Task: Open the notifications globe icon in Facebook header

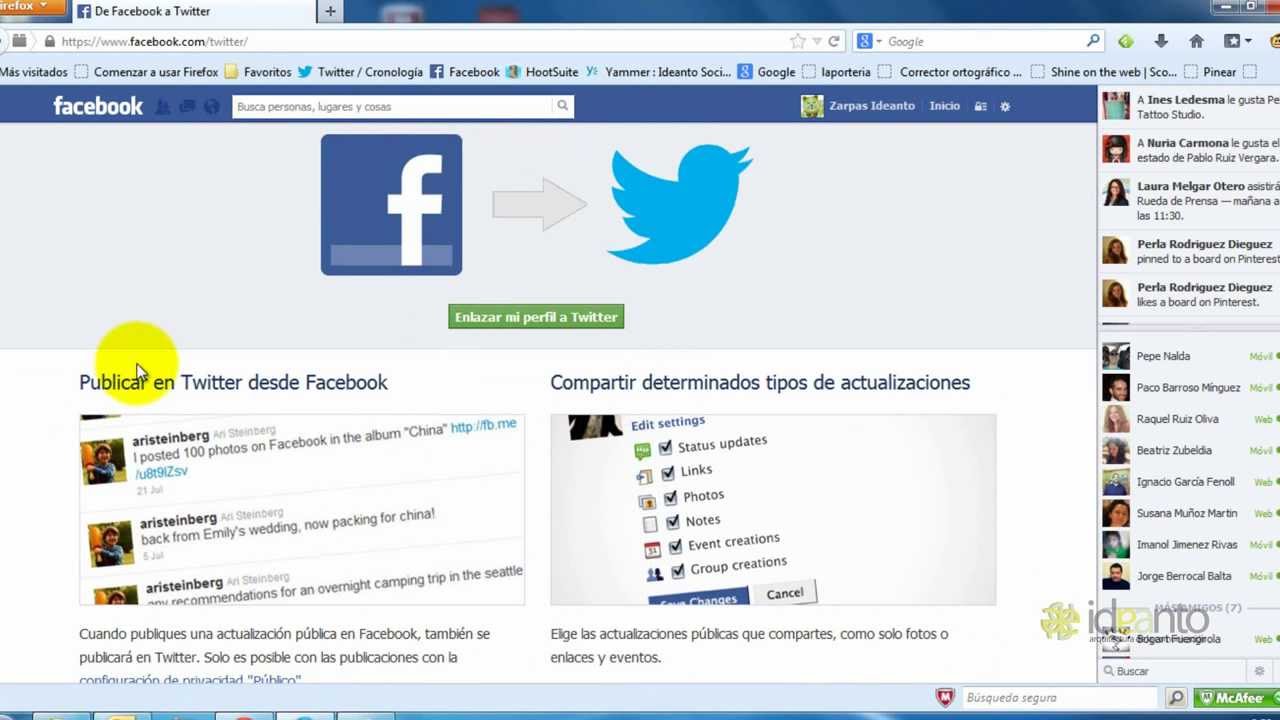Action: [211, 106]
